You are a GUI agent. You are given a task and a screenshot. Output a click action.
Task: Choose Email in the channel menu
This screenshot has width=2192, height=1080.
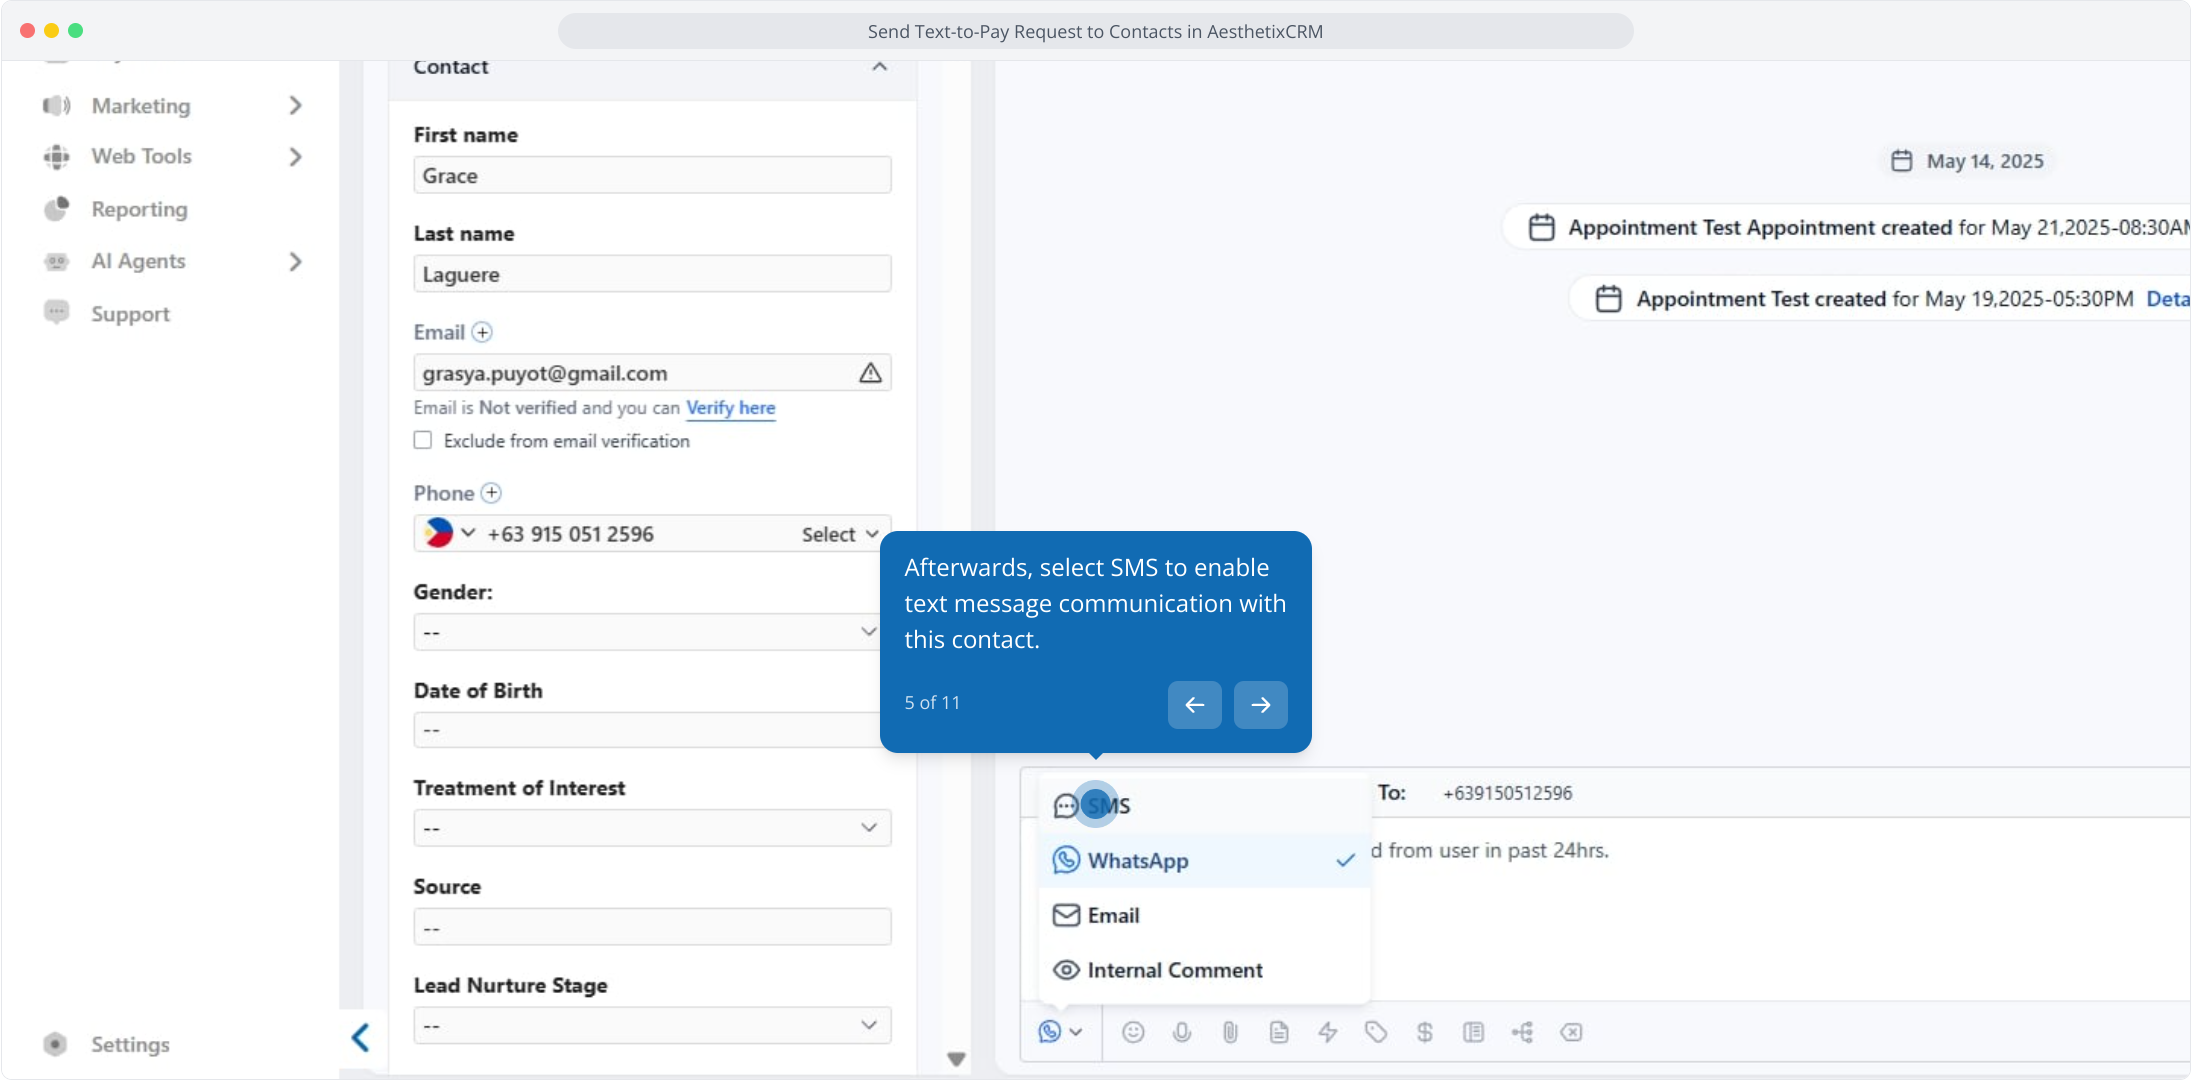pyautogui.click(x=1112, y=915)
